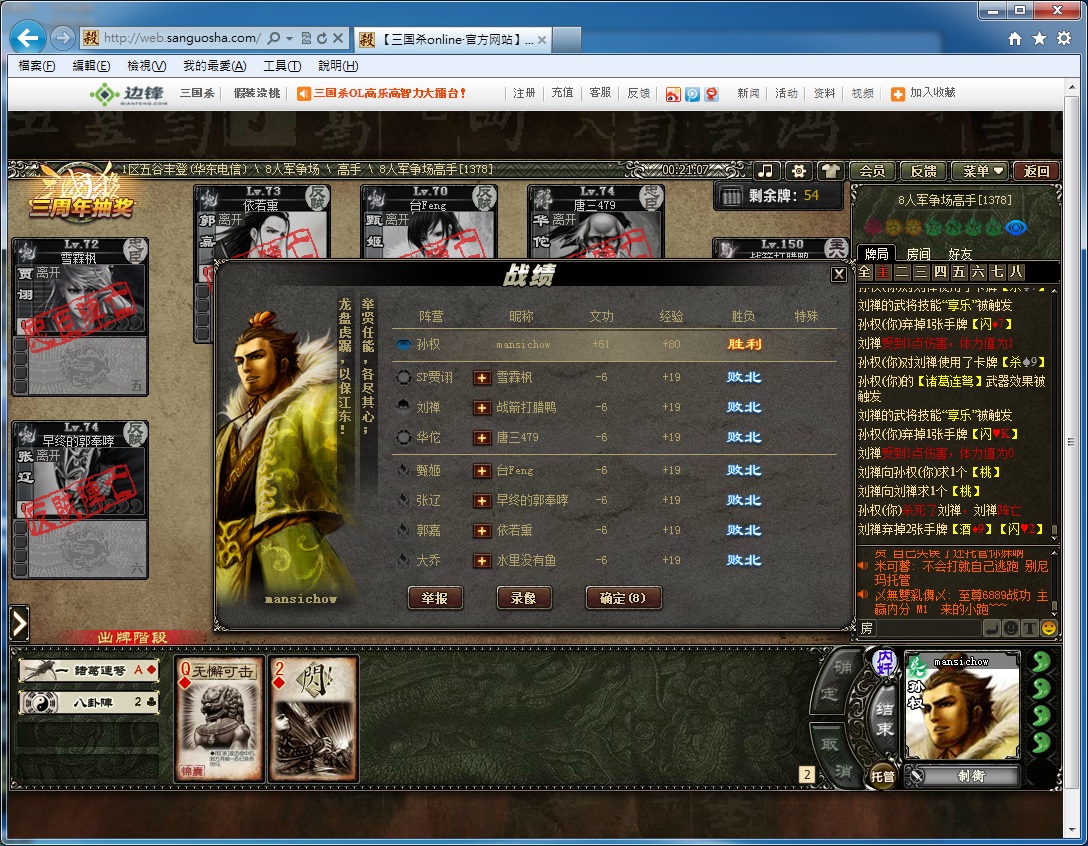Click the browser back arrow button
This screenshot has width=1088, height=846.
click(x=28, y=38)
